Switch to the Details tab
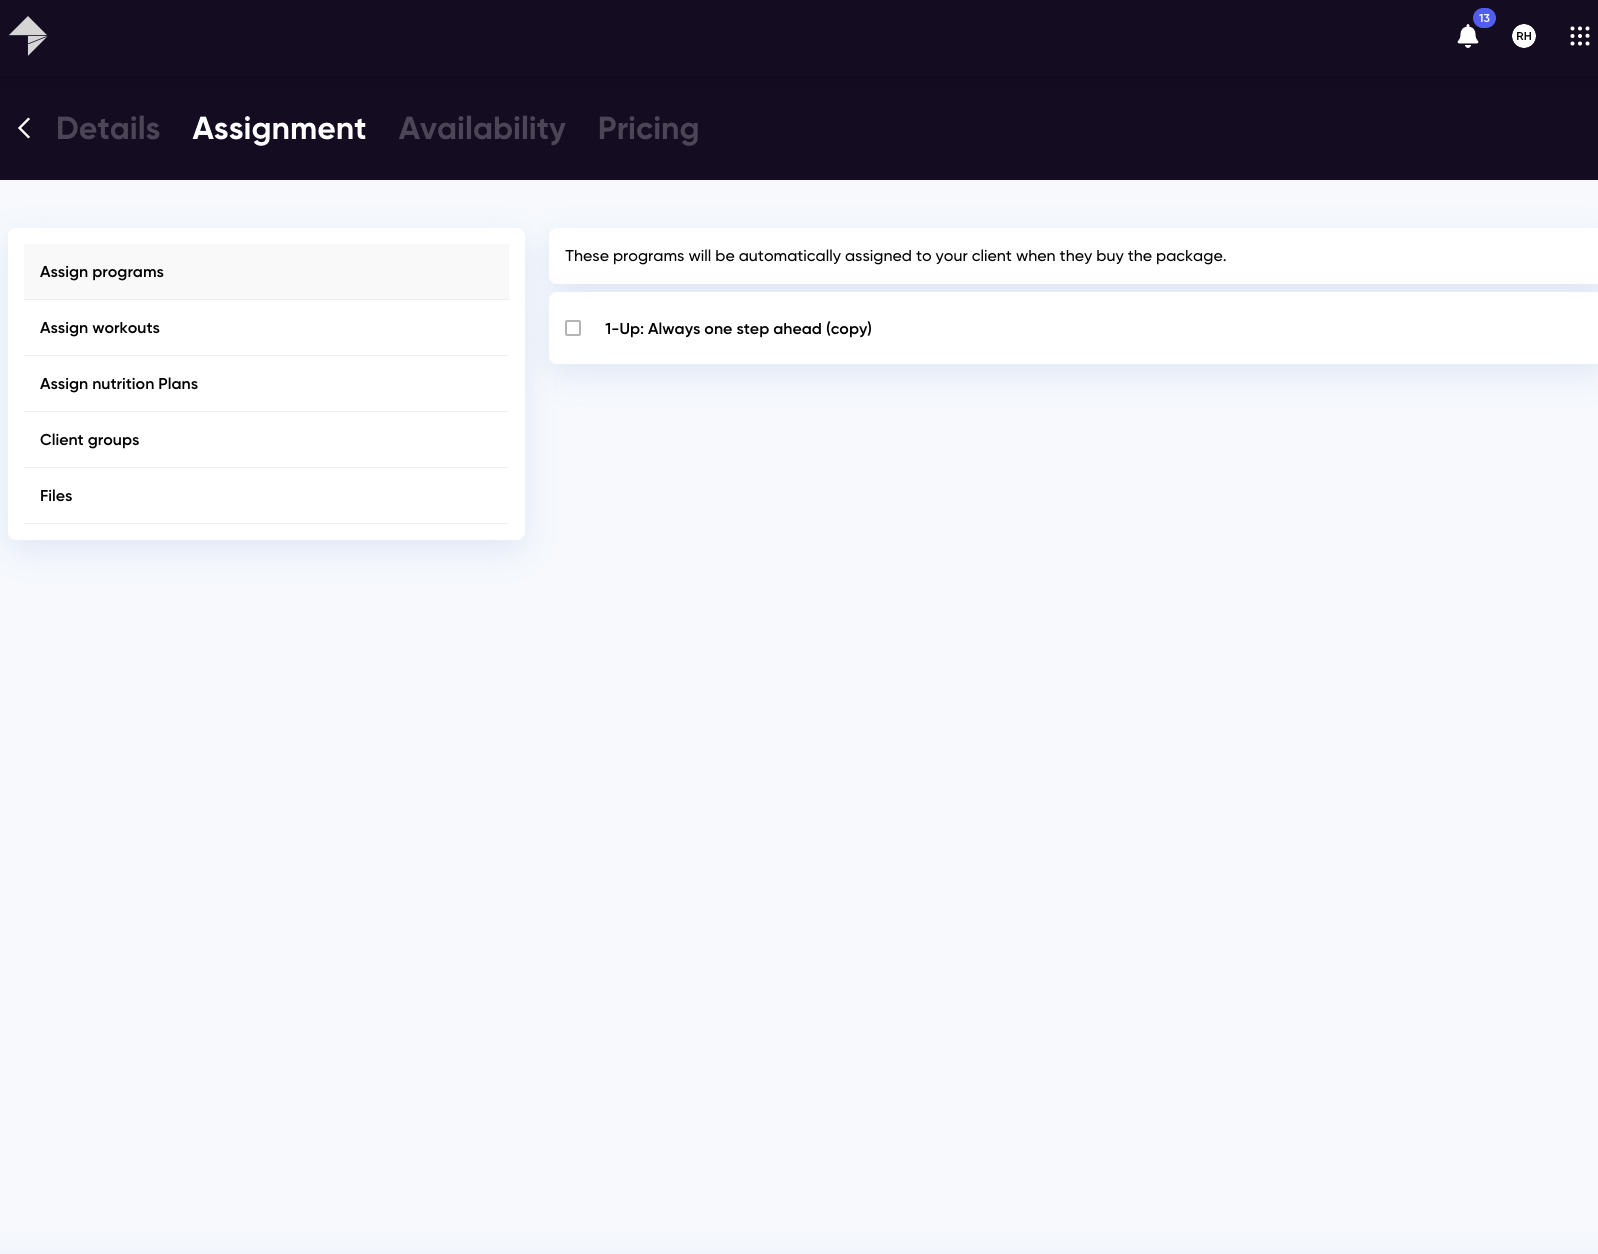 click(x=108, y=128)
